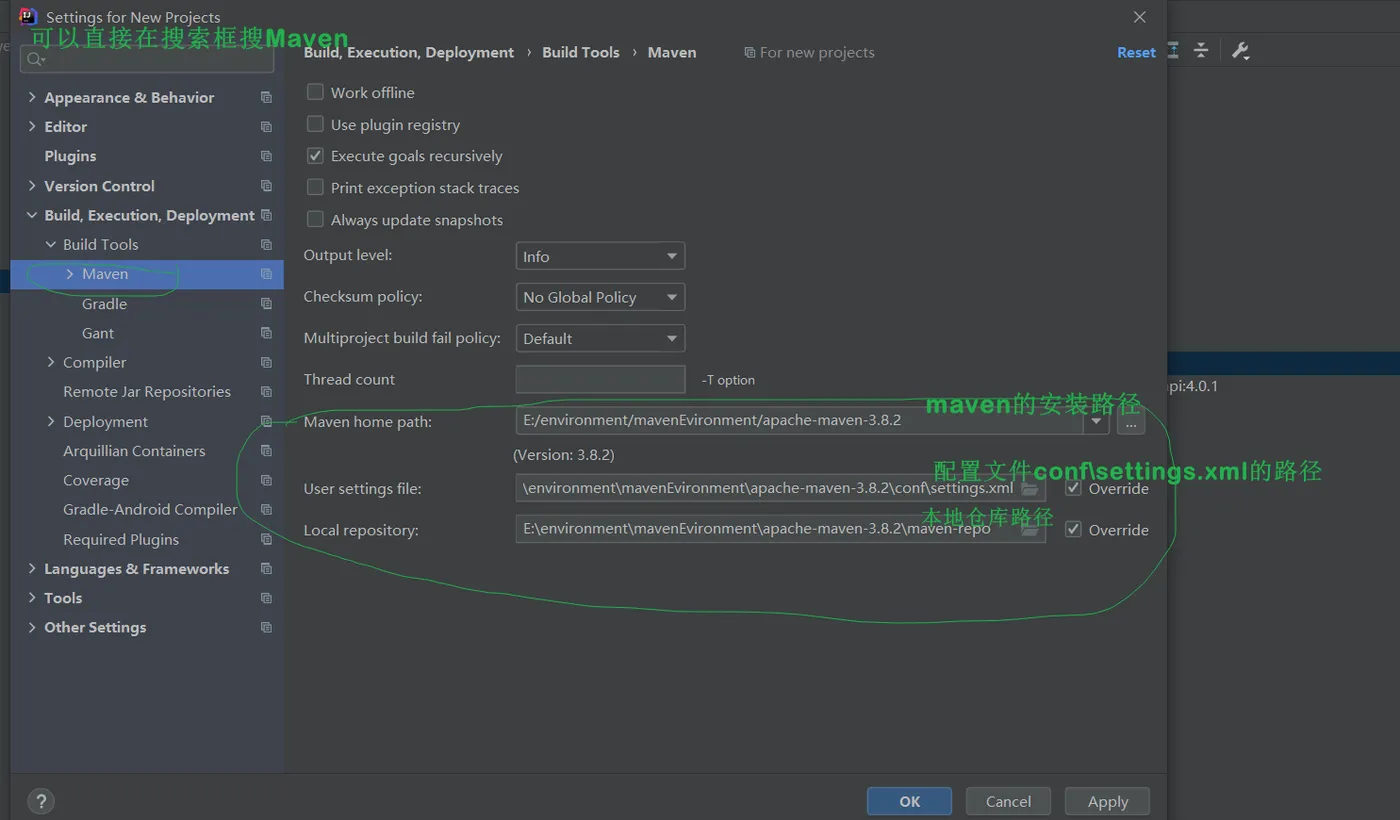The width and height of the screenshot is (1400, 820).
Task: Click the scope icon on the Required Plugins row
Action: tap(266, 539)
